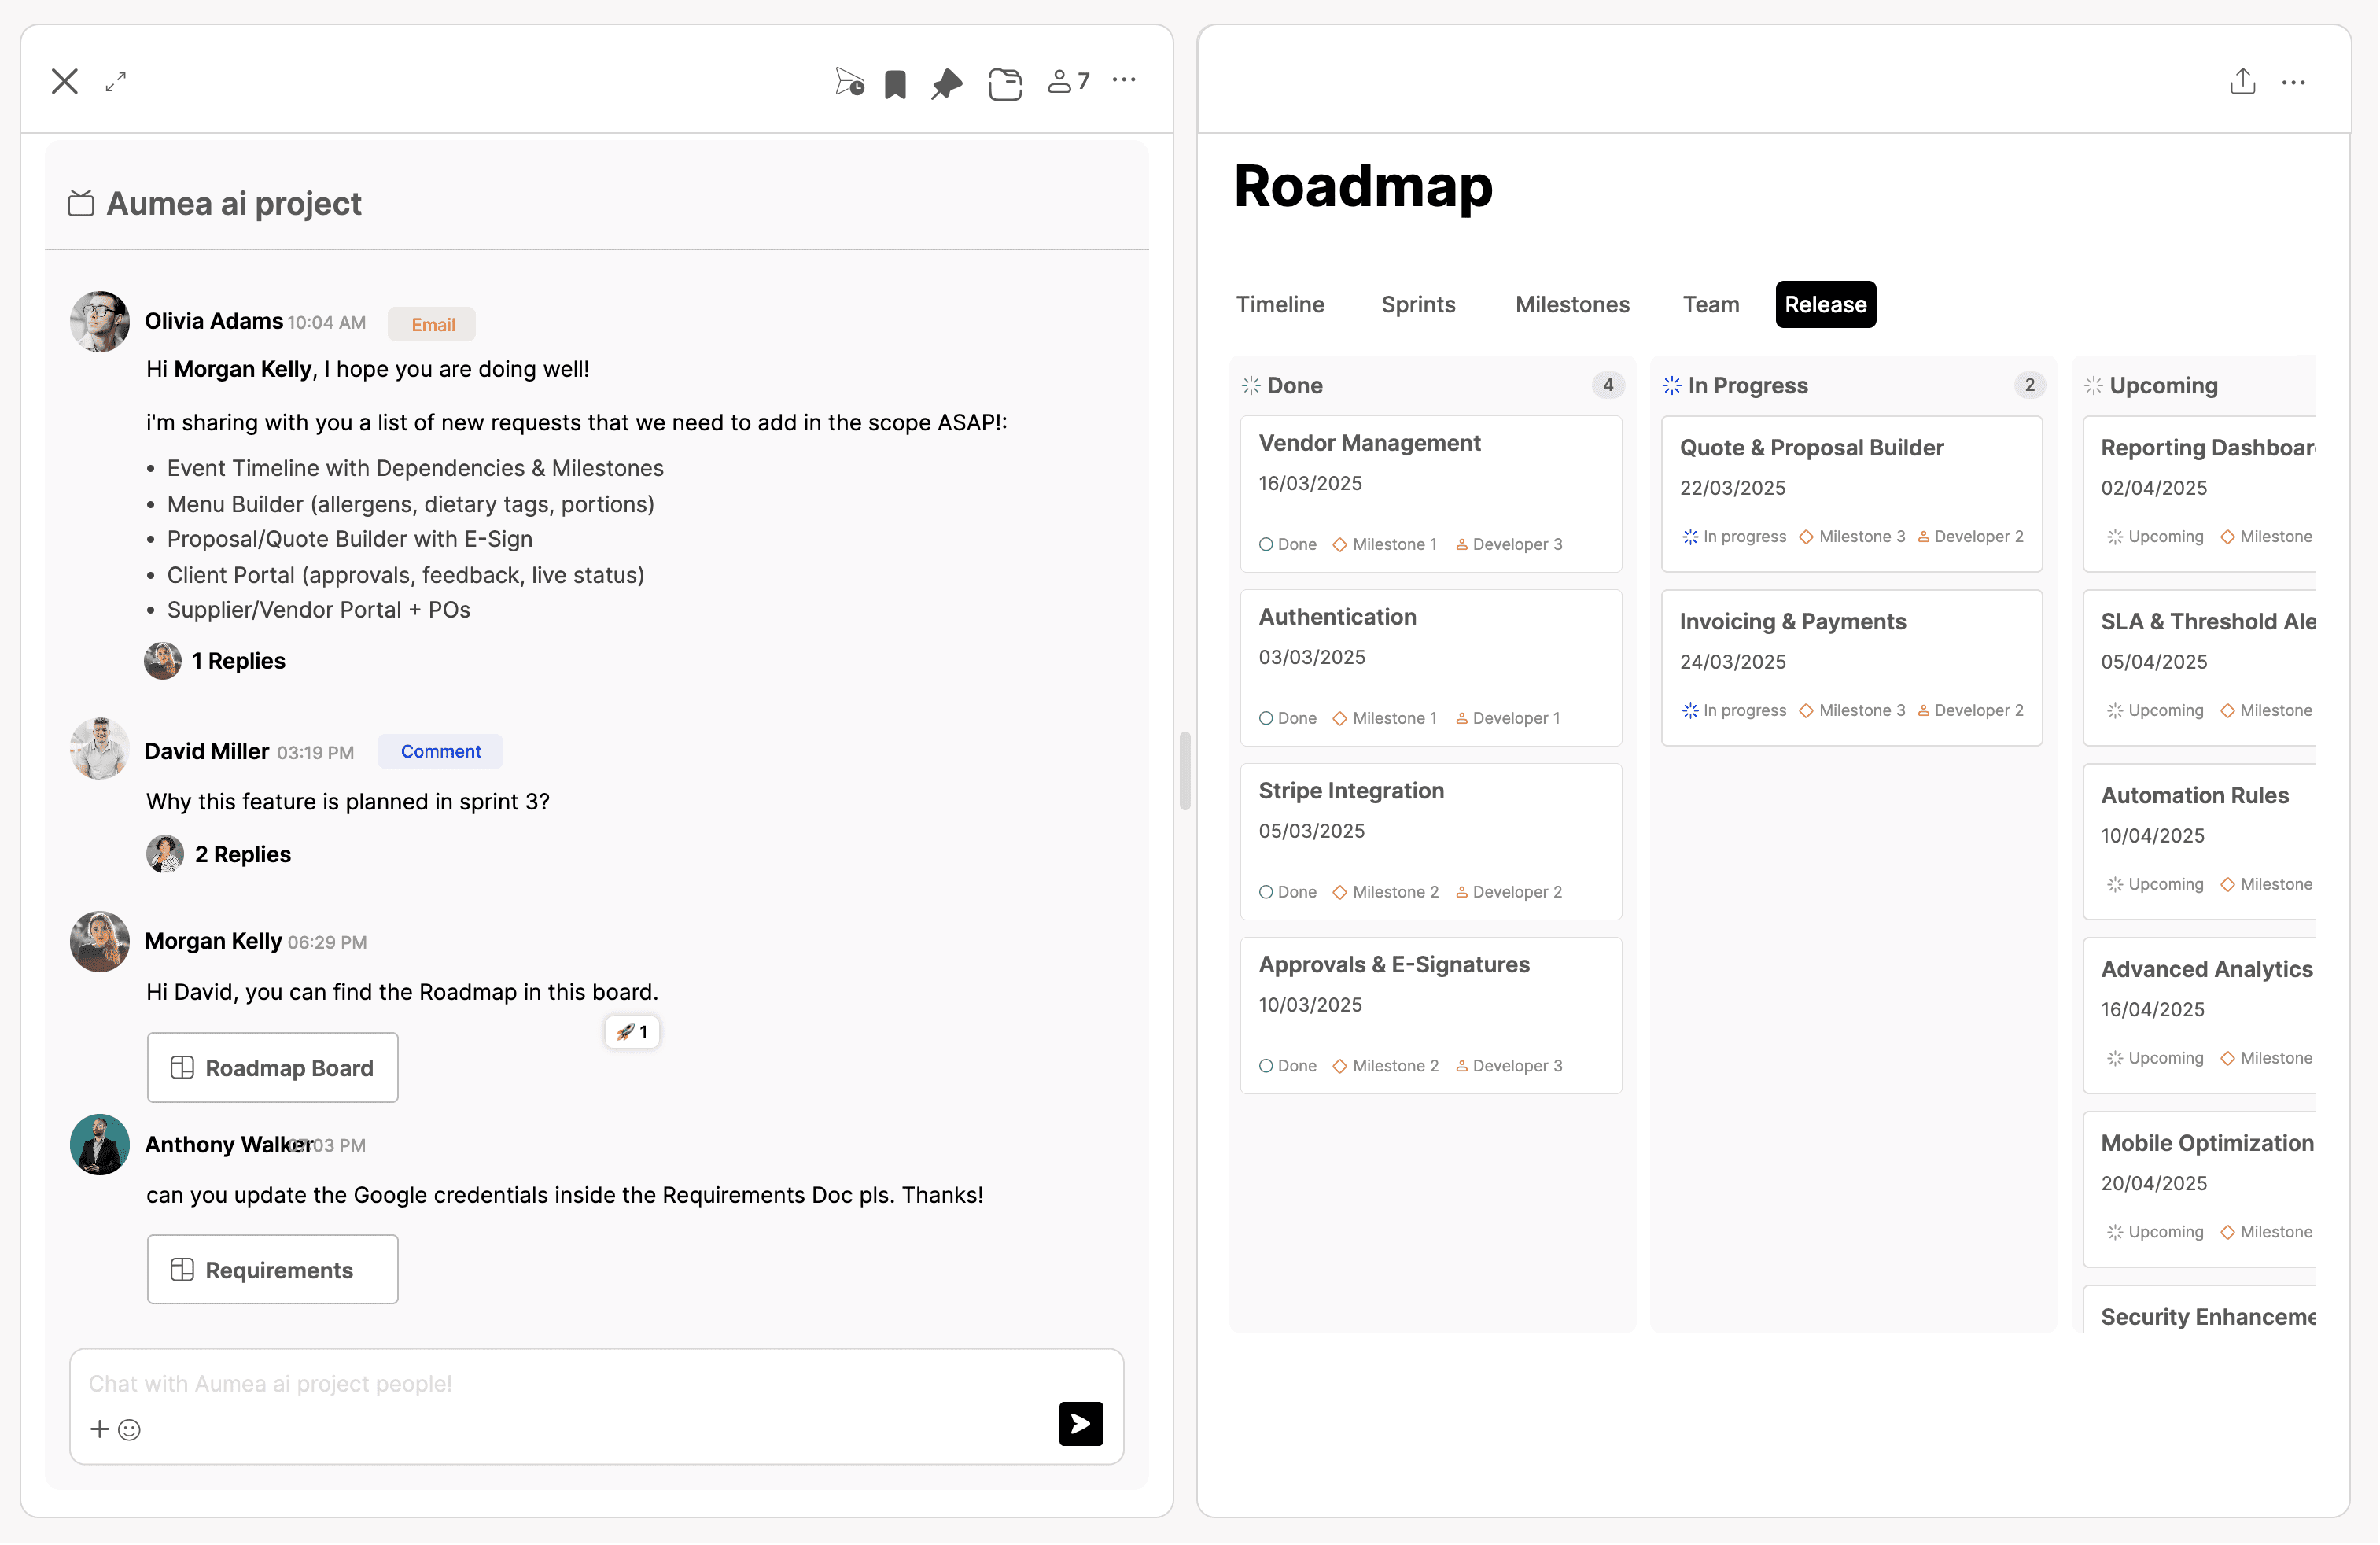Switch to the Timeline tab
2380x1545 pixels.
[x=1280, y=305]
